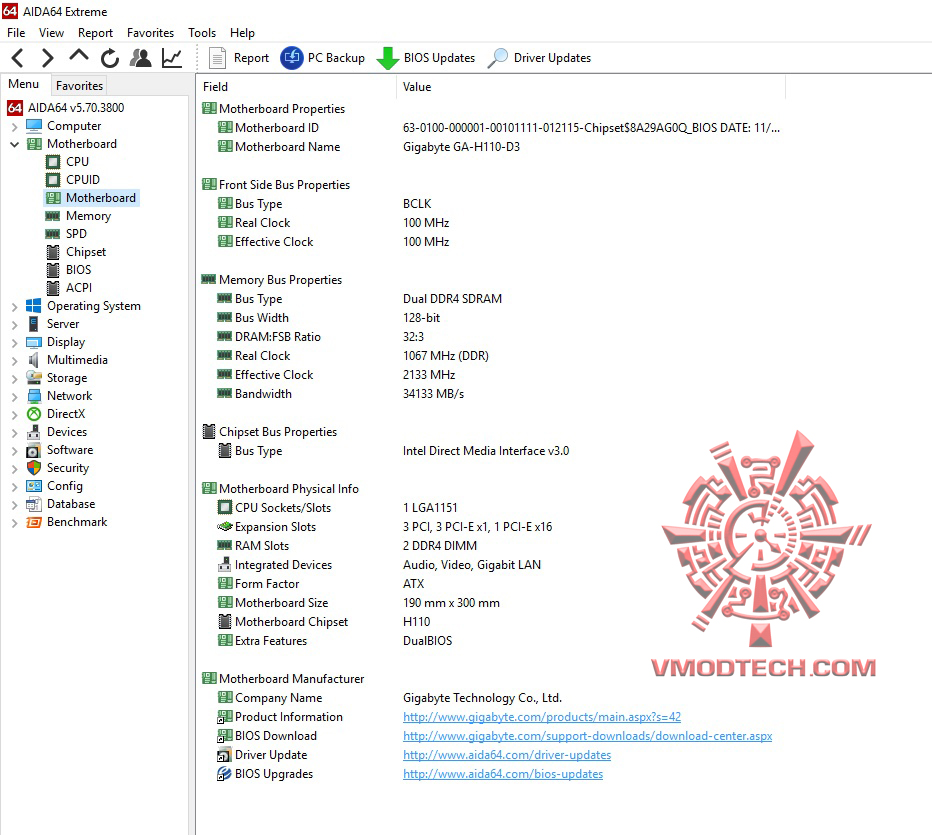
Task: Refresh the page with the circular arrow
Action: tap(109, 58)
